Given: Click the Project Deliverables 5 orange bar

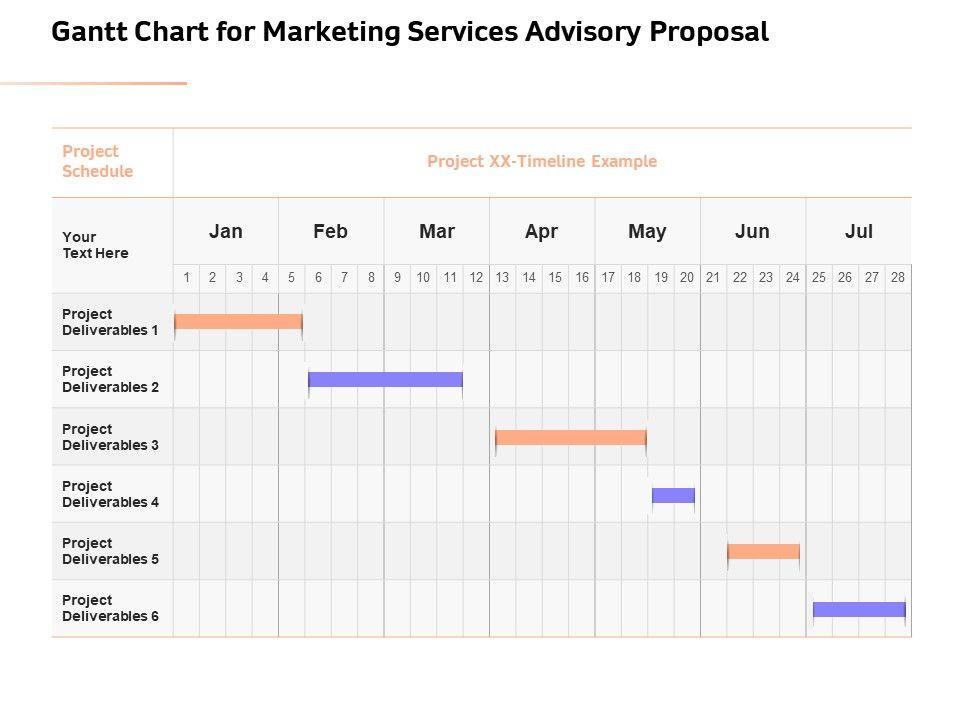Looking at the screenshot, I should (x=763, y=551).
